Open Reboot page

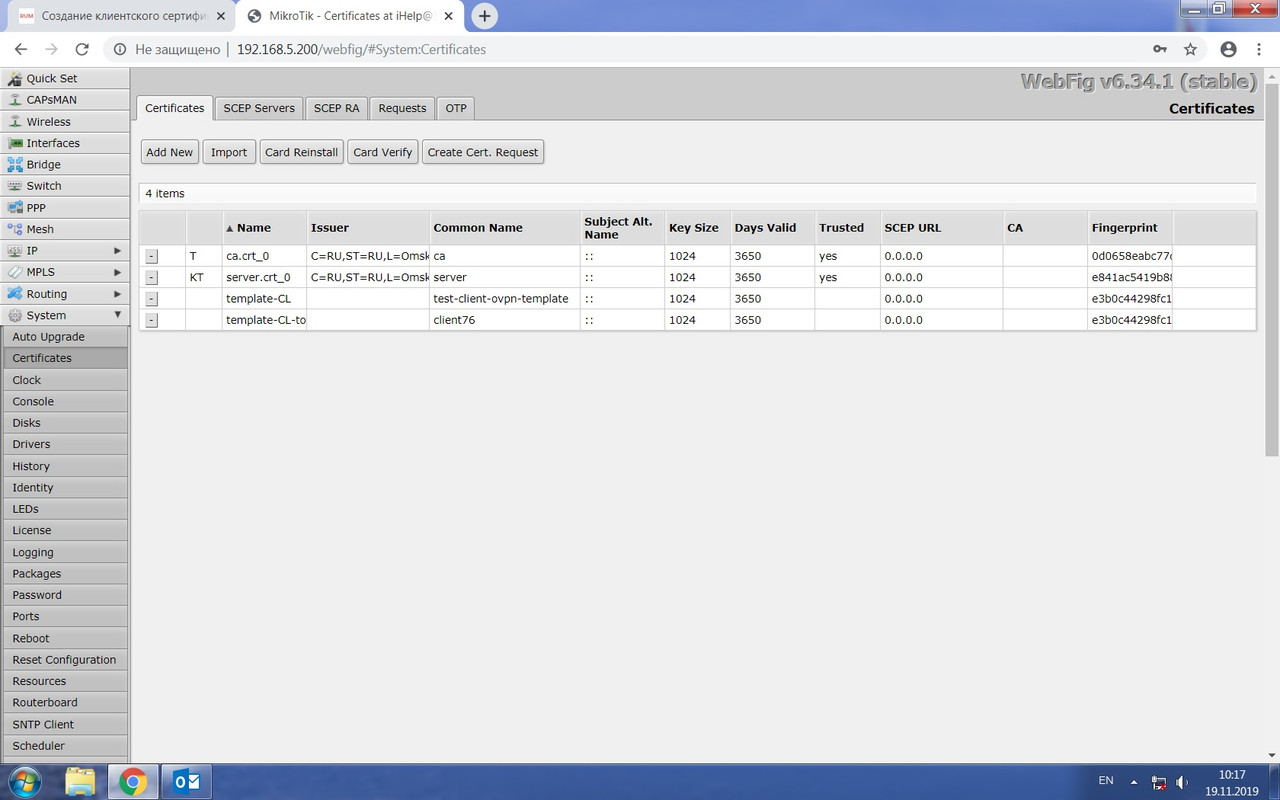click(64, 638)
